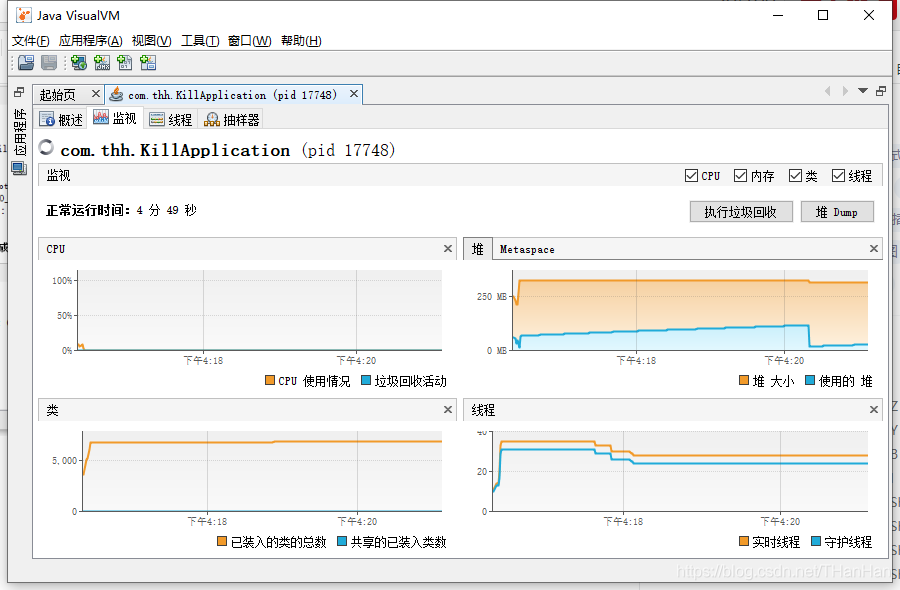Add a remote host via toolbar icon
This screenshot has height=590, width=900.
pos(78,63)
